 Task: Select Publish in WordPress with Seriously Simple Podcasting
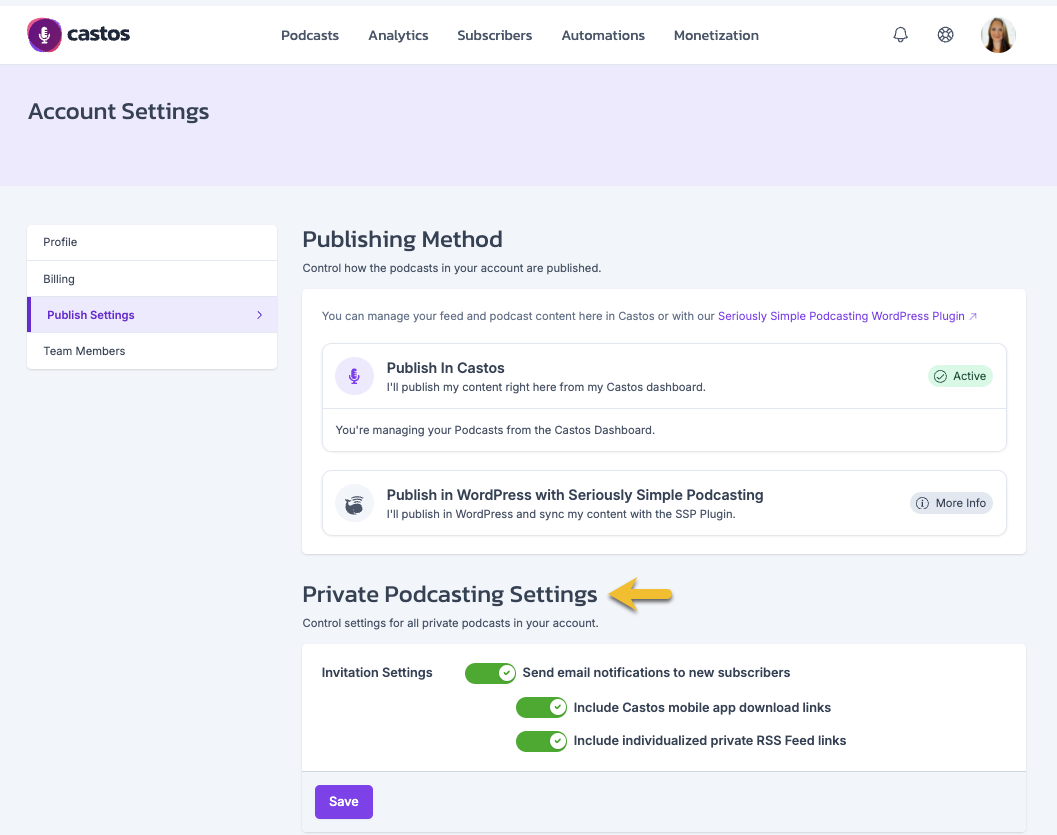tap(574, 495)
